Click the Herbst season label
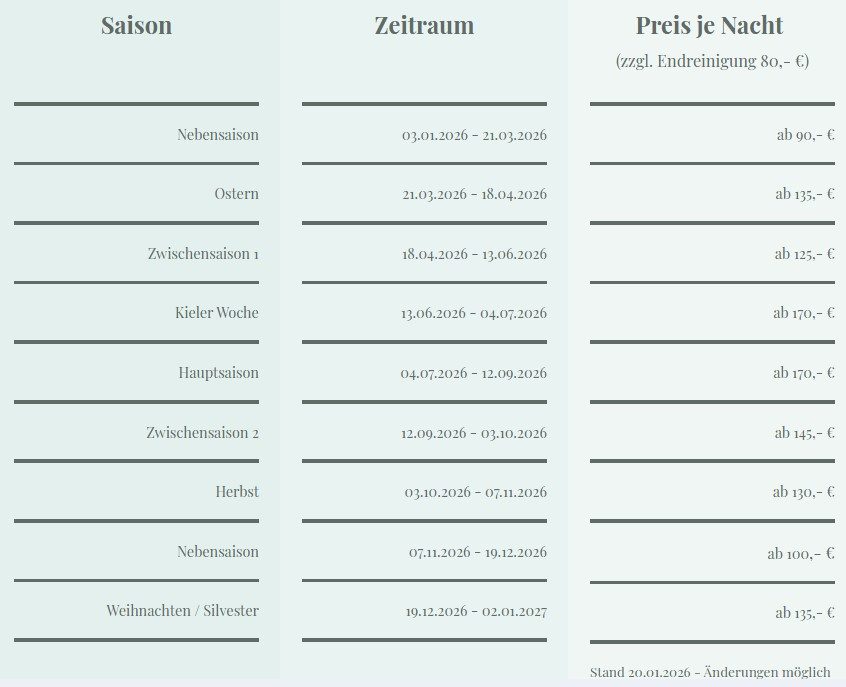846x687 pixels. coord(237,492)
